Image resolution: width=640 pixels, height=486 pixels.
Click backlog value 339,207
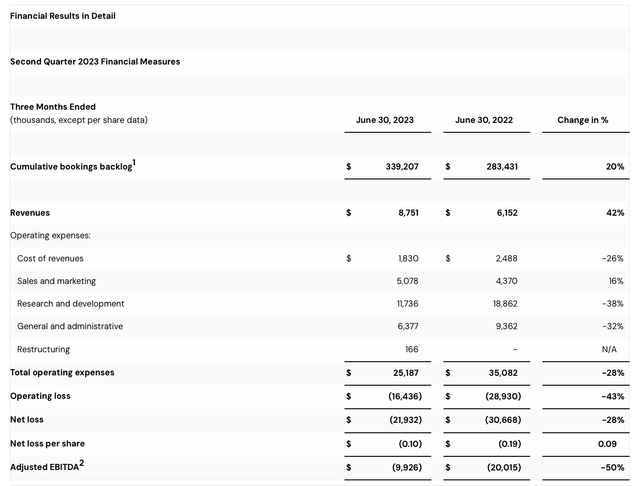[402, 166]
